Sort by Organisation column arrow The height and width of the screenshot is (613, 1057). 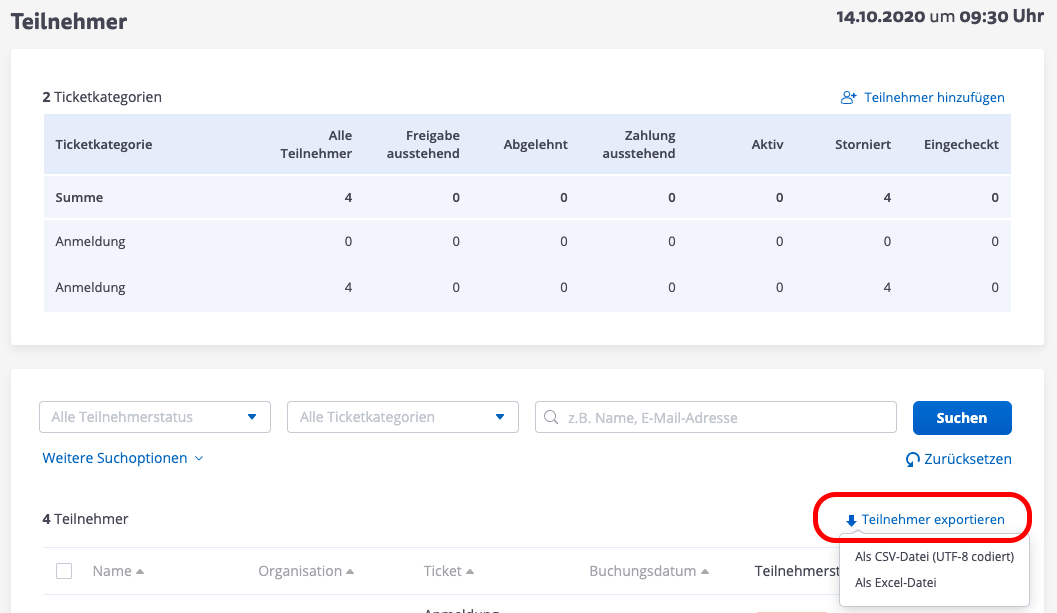350,572
